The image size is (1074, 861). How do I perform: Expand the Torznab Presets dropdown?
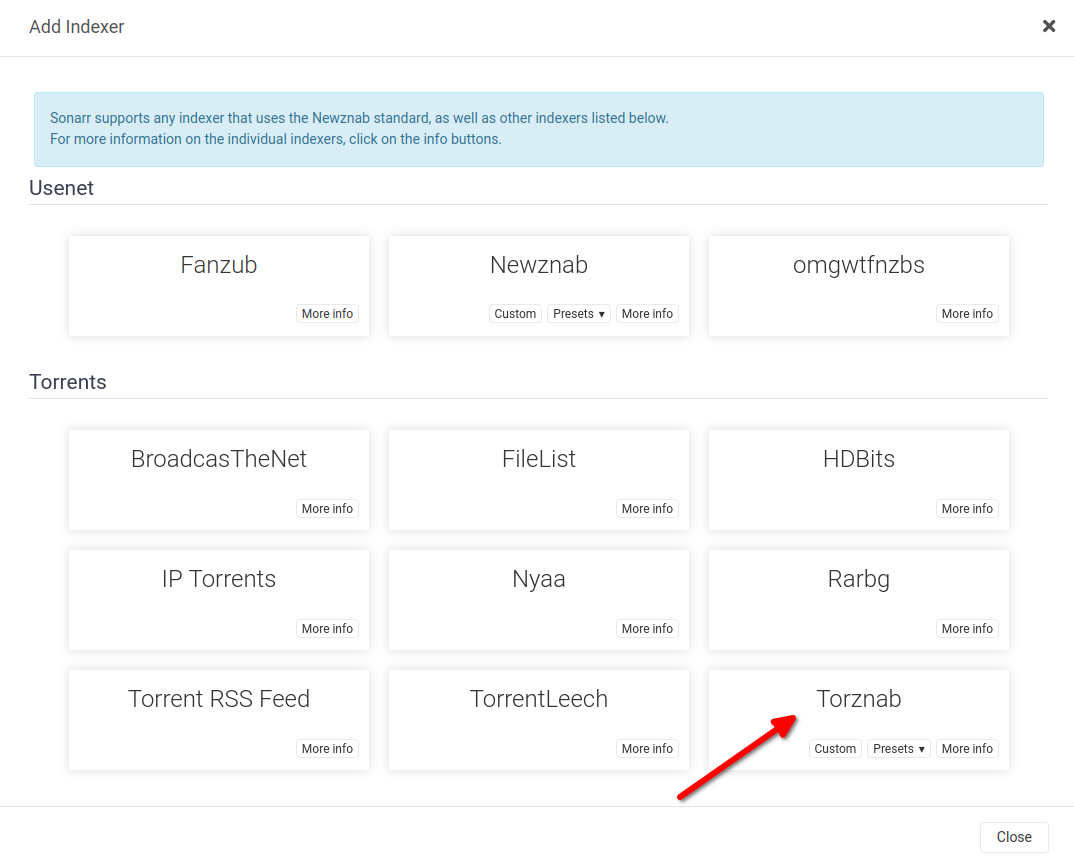click(899, 749)
